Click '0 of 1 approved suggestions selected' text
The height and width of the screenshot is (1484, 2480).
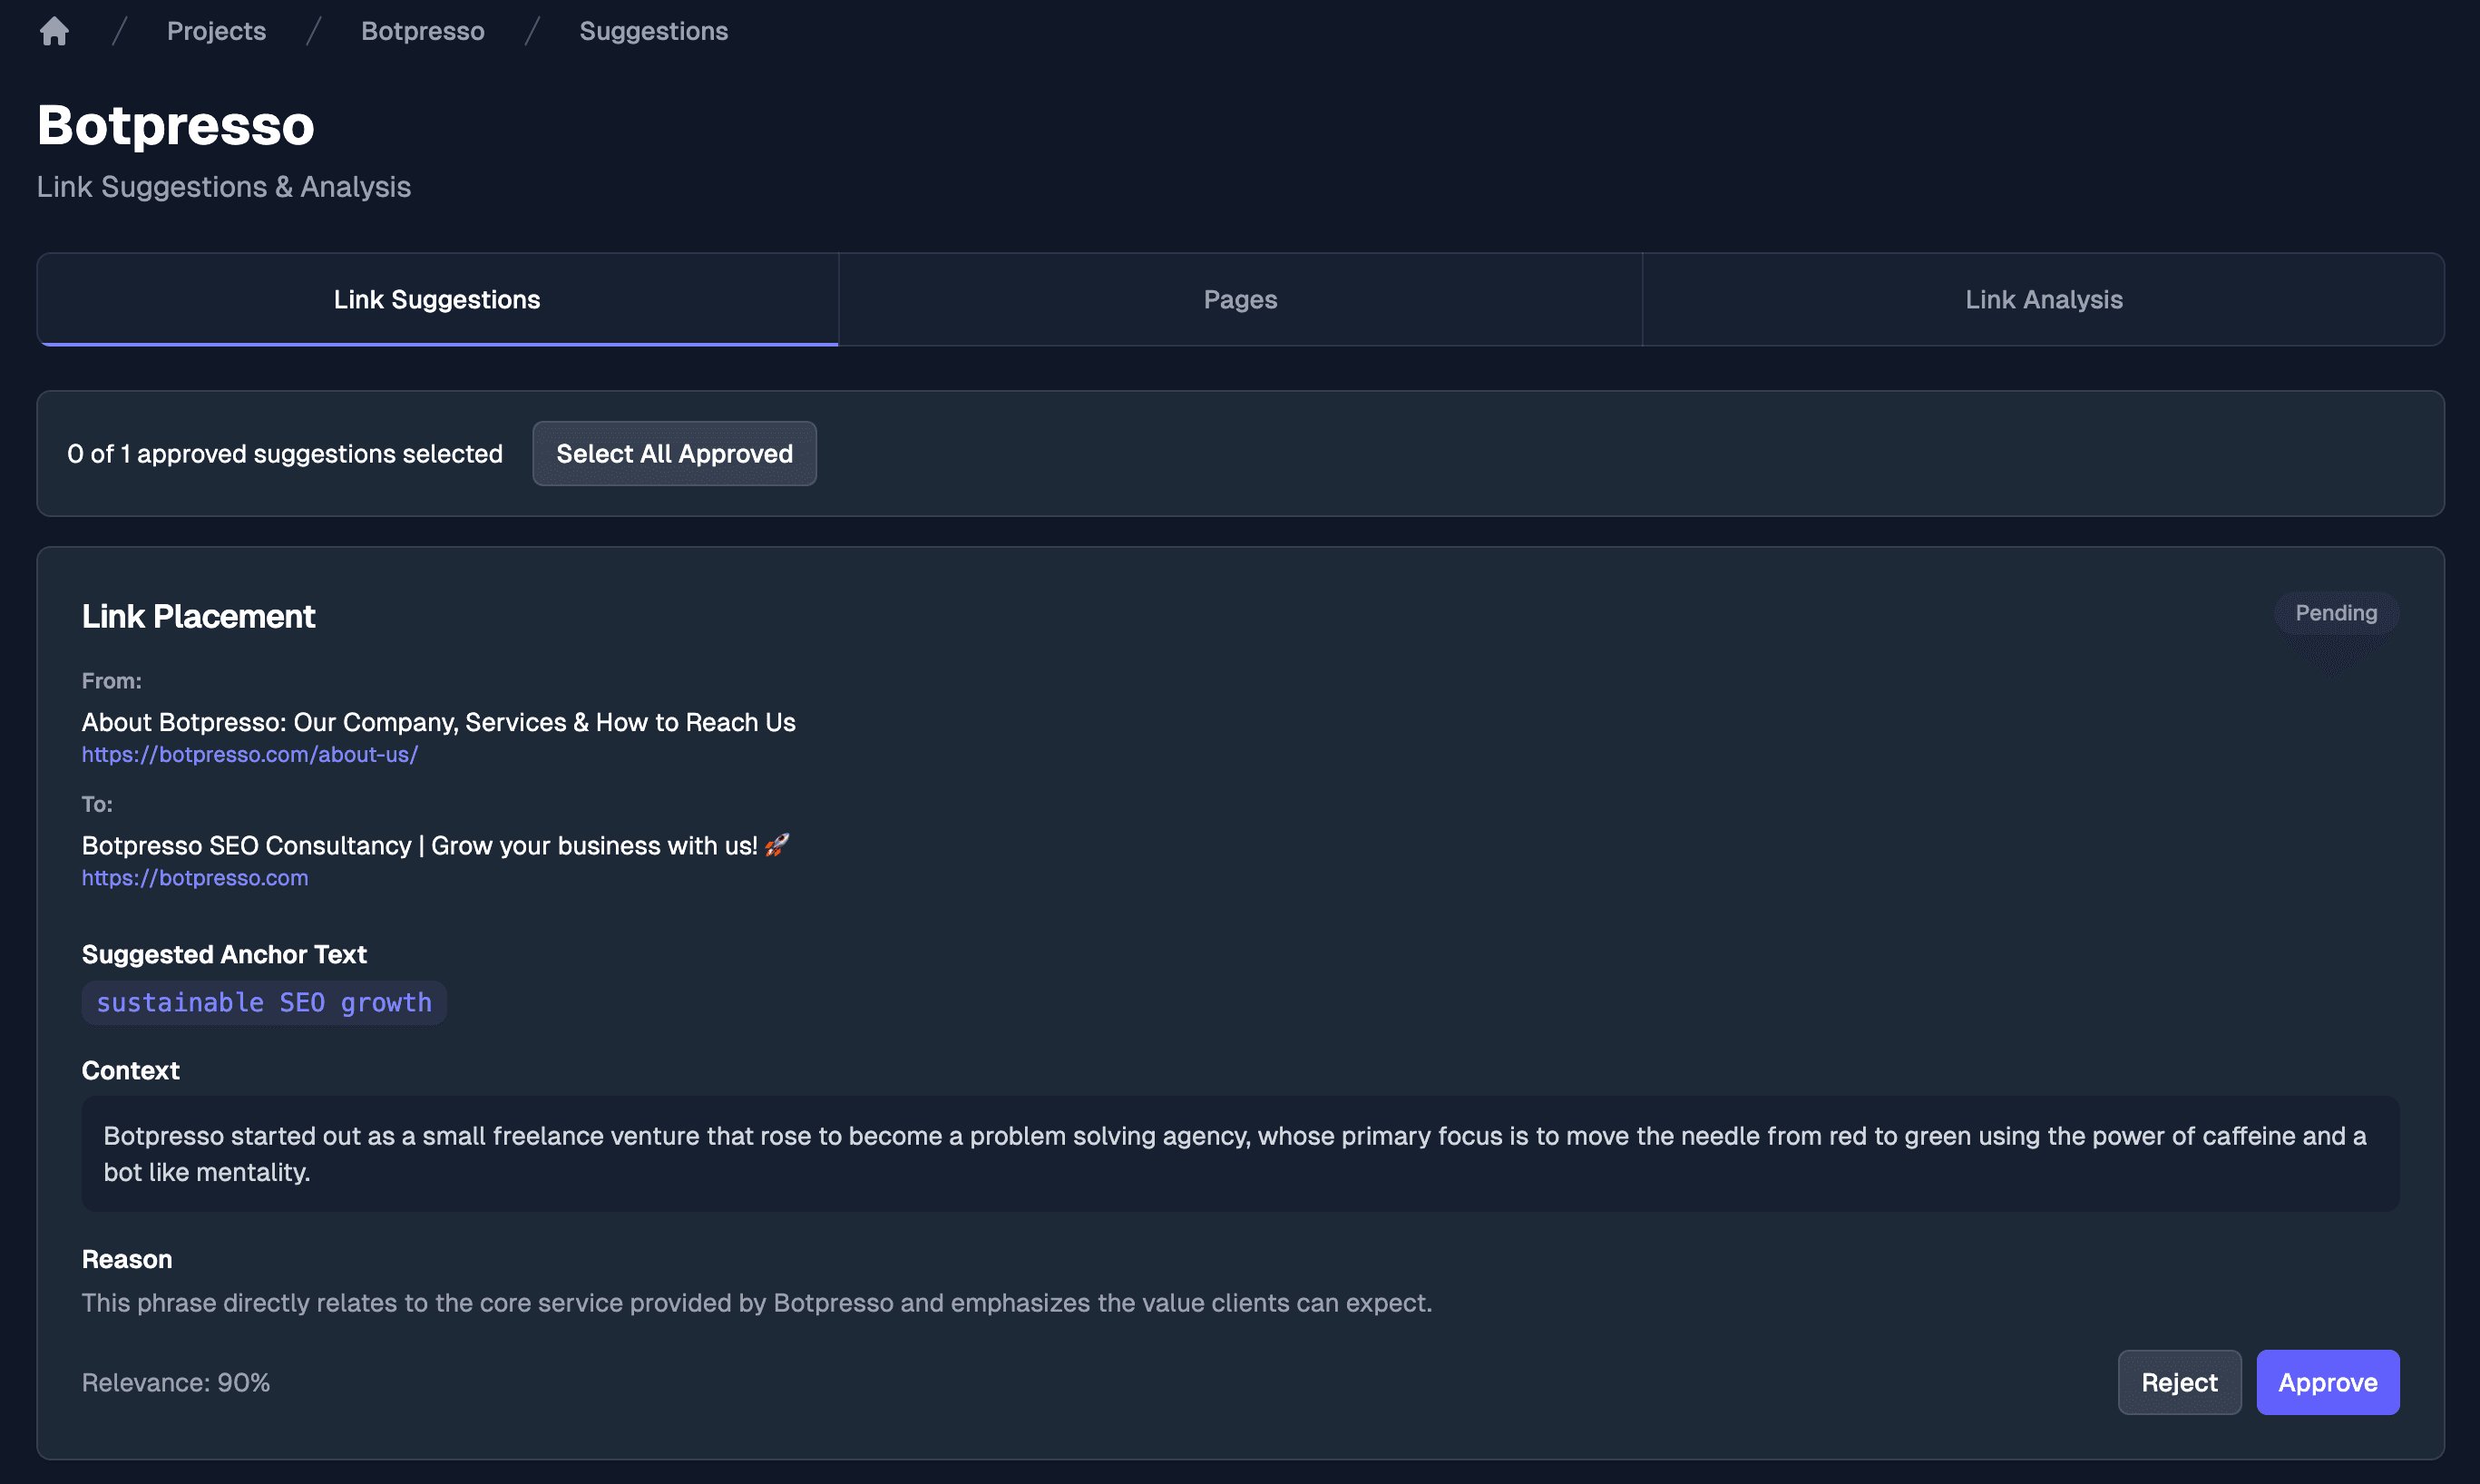click(285, 453)
